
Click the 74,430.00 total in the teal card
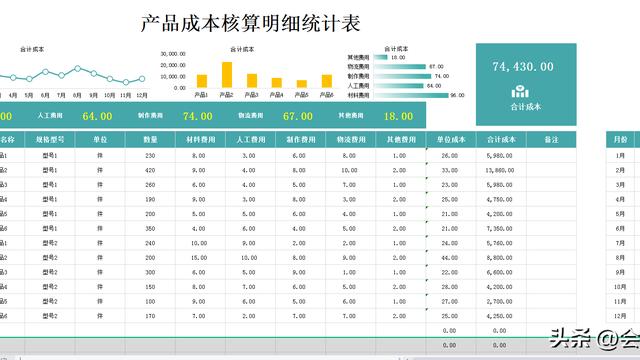523,67
